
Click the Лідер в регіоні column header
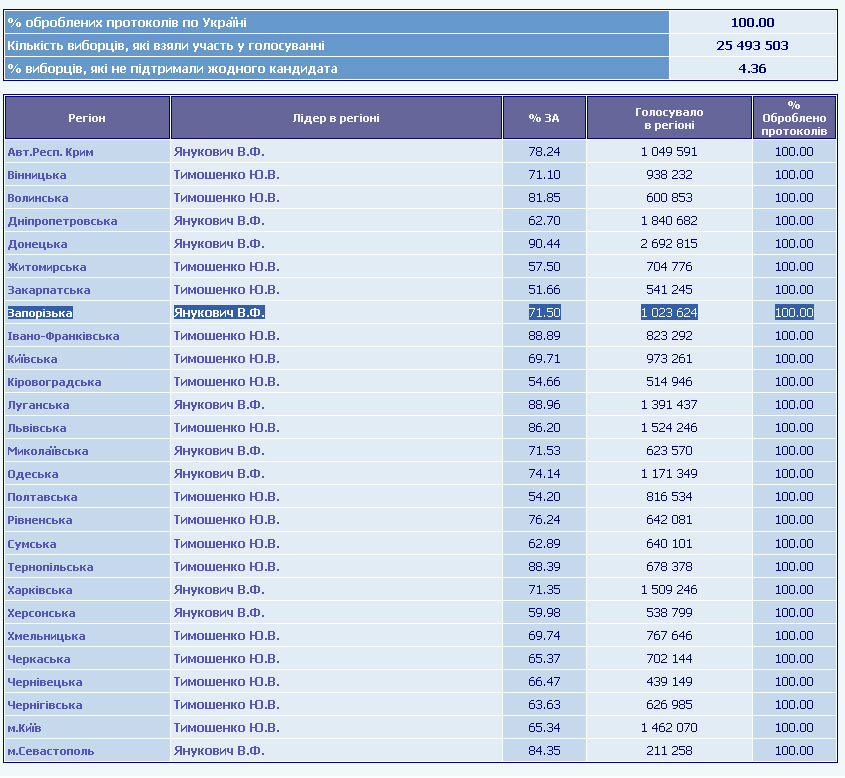point(336,118)
